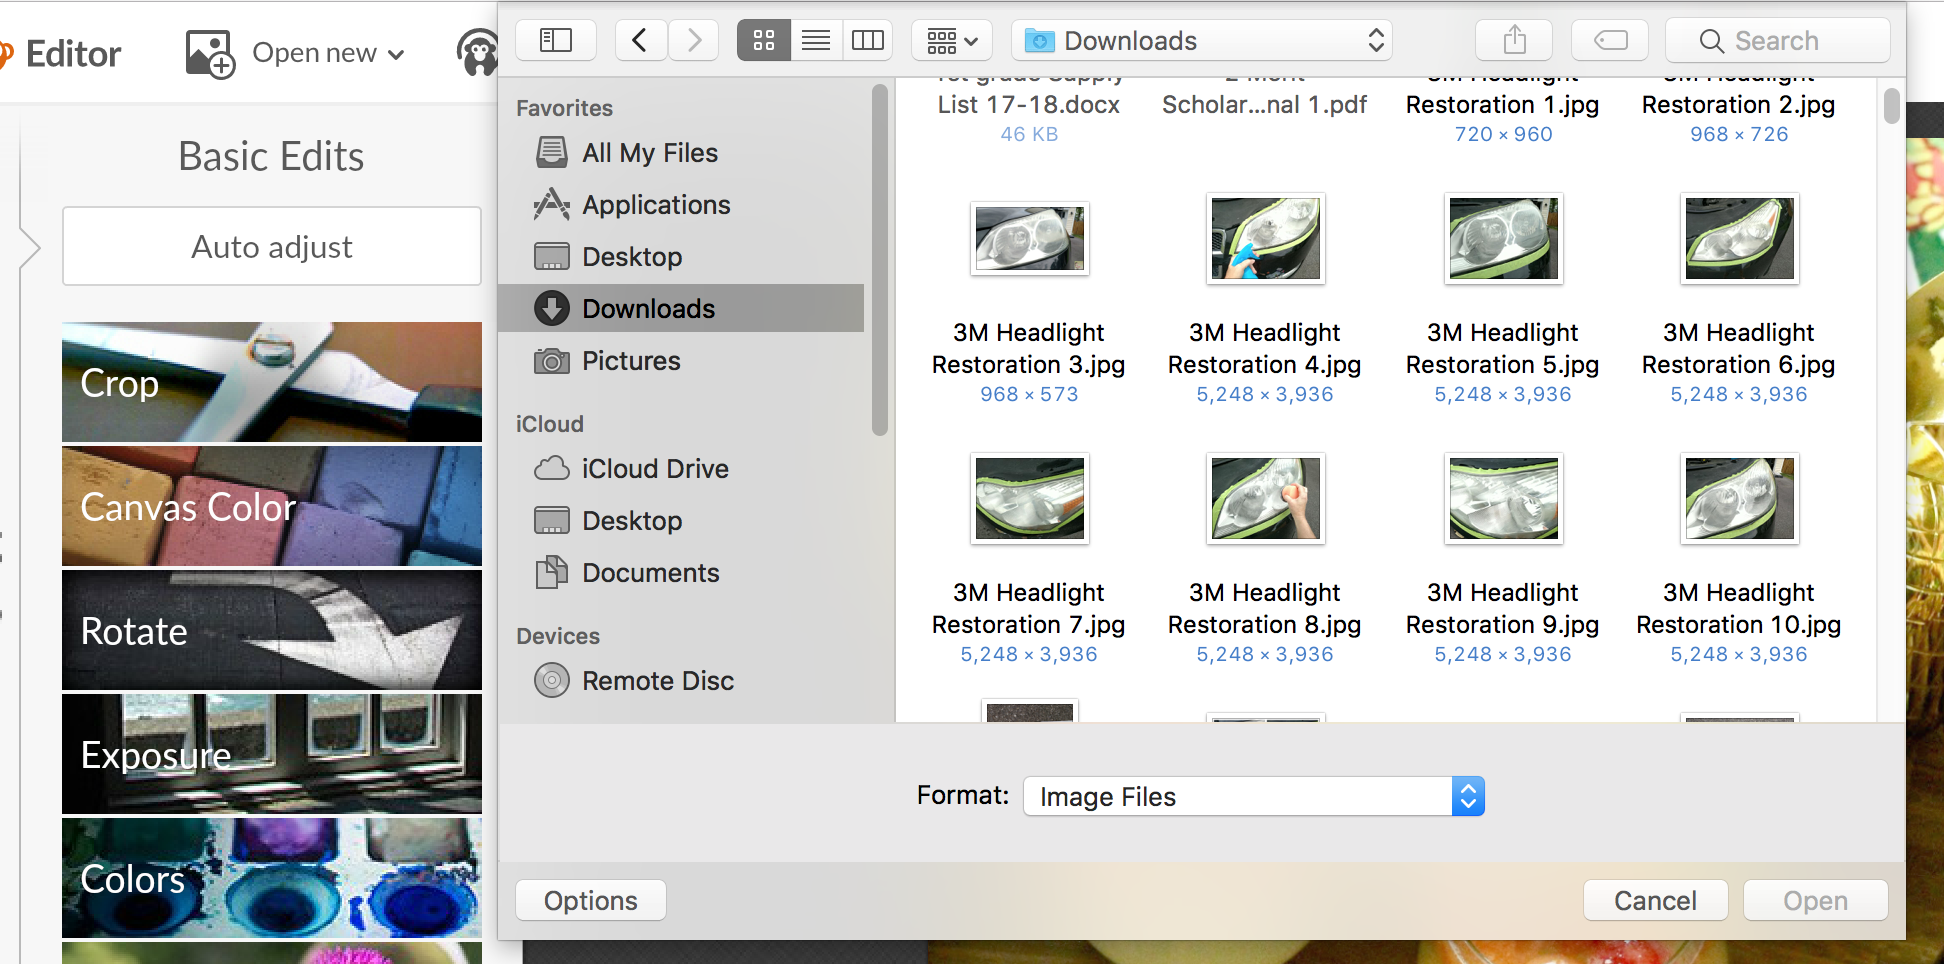The width and height of the screenshot is (1944, 964).
Task: Open Desktop under iCloud
Action: [681, 521]
